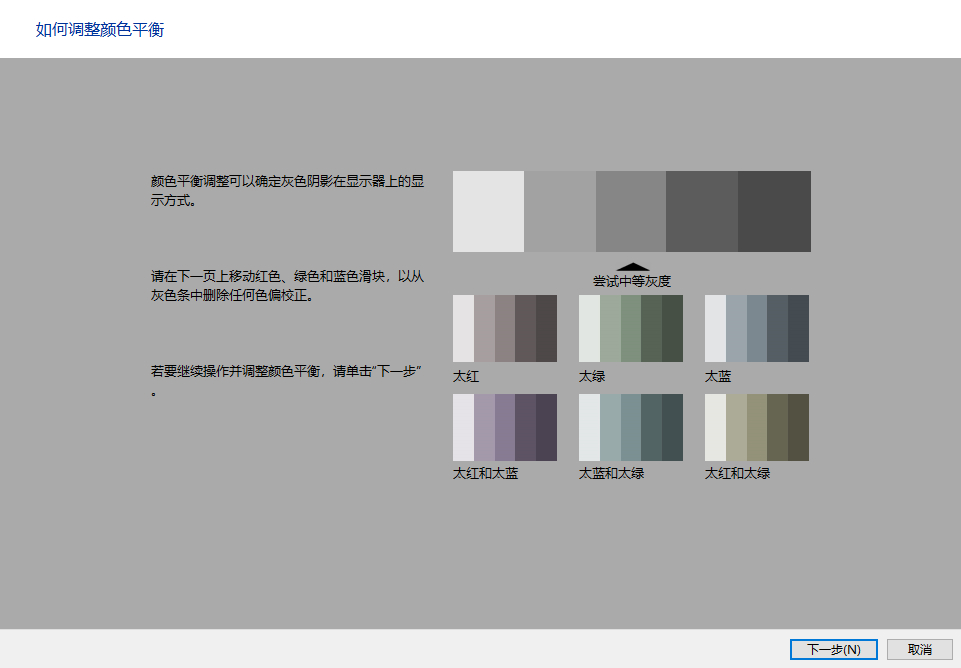Select the 太红和太绿 sample image

(757, 427)
